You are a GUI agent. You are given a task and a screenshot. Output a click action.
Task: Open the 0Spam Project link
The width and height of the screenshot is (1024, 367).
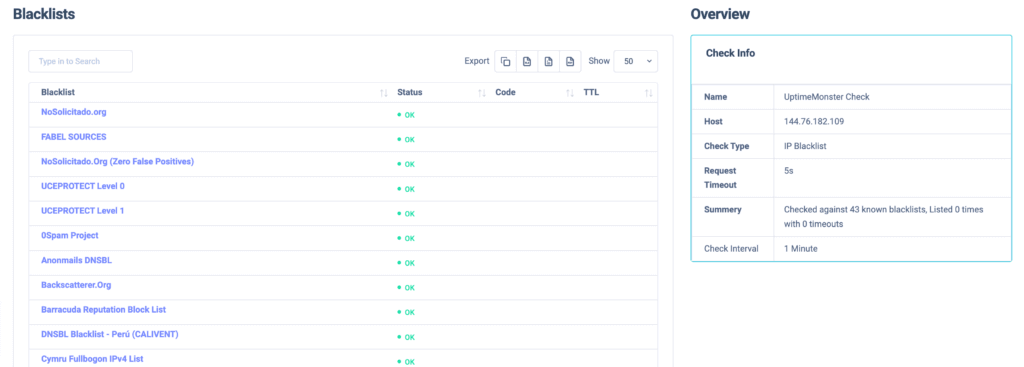(x=70, y=236)
